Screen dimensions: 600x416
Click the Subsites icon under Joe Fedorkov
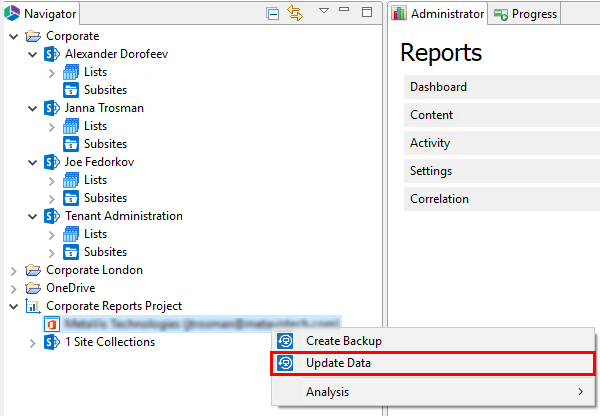[x=71, y=198]
